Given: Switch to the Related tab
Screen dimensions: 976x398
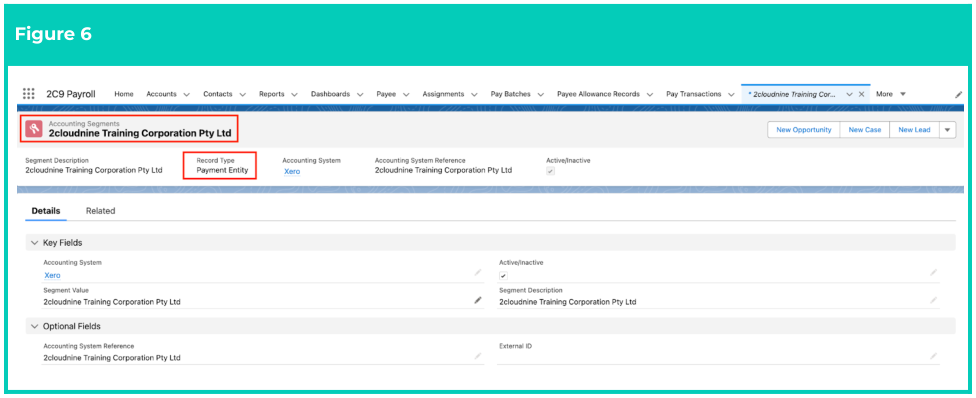Looking at the screenshot, I should 100,211.
